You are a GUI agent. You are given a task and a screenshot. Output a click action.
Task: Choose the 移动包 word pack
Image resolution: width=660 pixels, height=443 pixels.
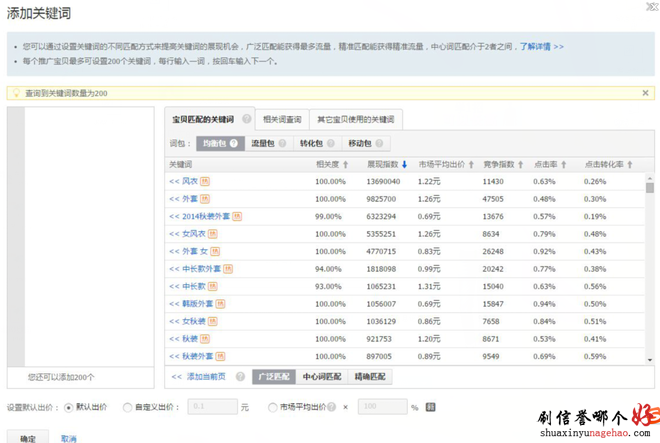click(x=366, y=143)
